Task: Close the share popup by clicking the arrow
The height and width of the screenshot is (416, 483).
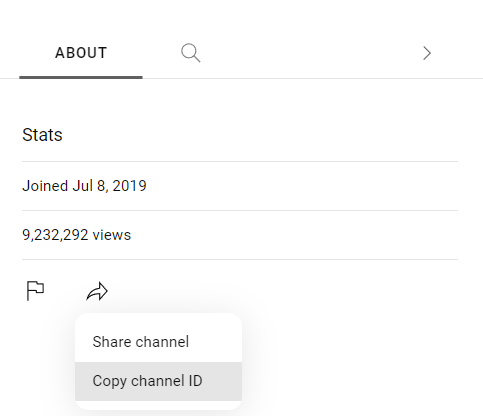Action: (97, 292)
